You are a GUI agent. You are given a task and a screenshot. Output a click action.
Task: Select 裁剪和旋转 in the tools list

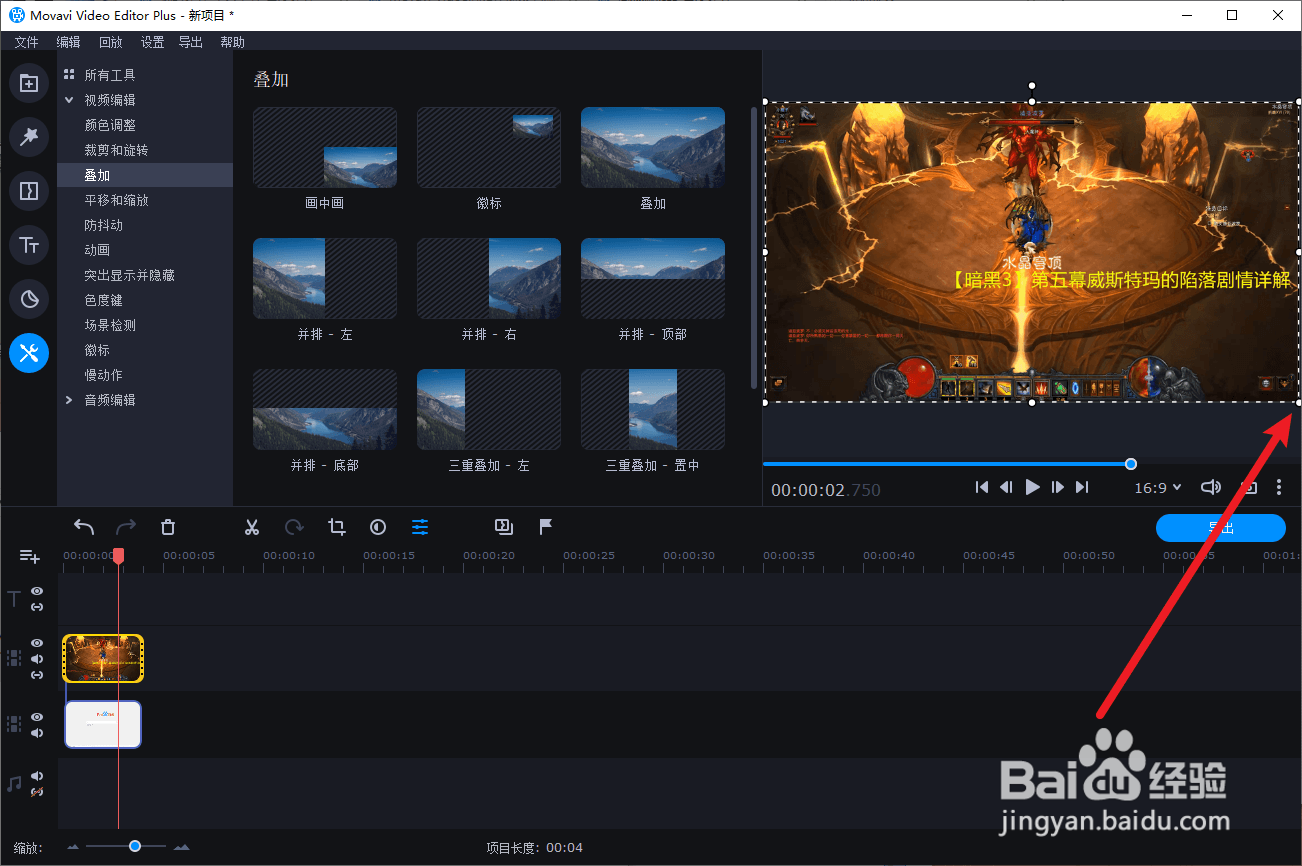(x=116, y=150)
